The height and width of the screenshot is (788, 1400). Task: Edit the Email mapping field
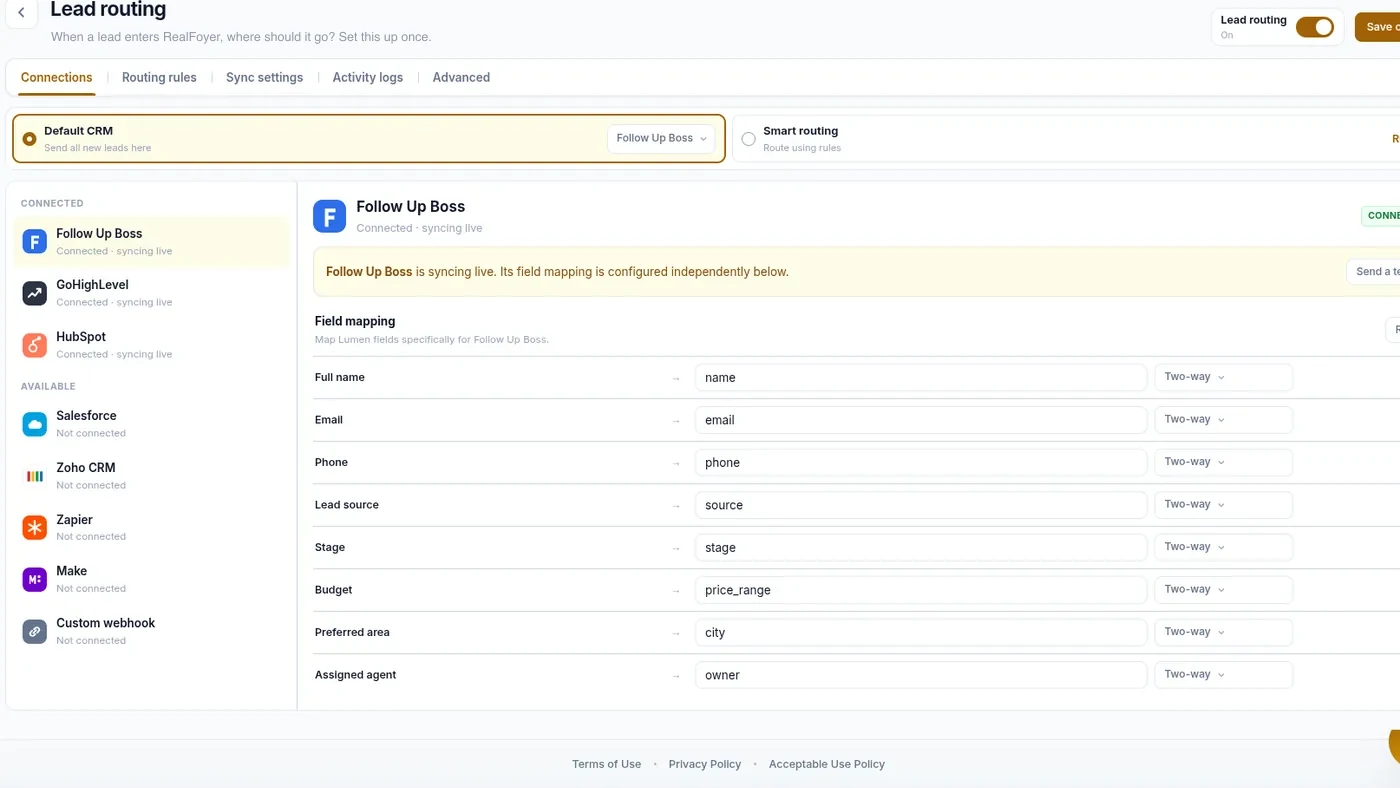pyautogui.click(x=921, y=420)
